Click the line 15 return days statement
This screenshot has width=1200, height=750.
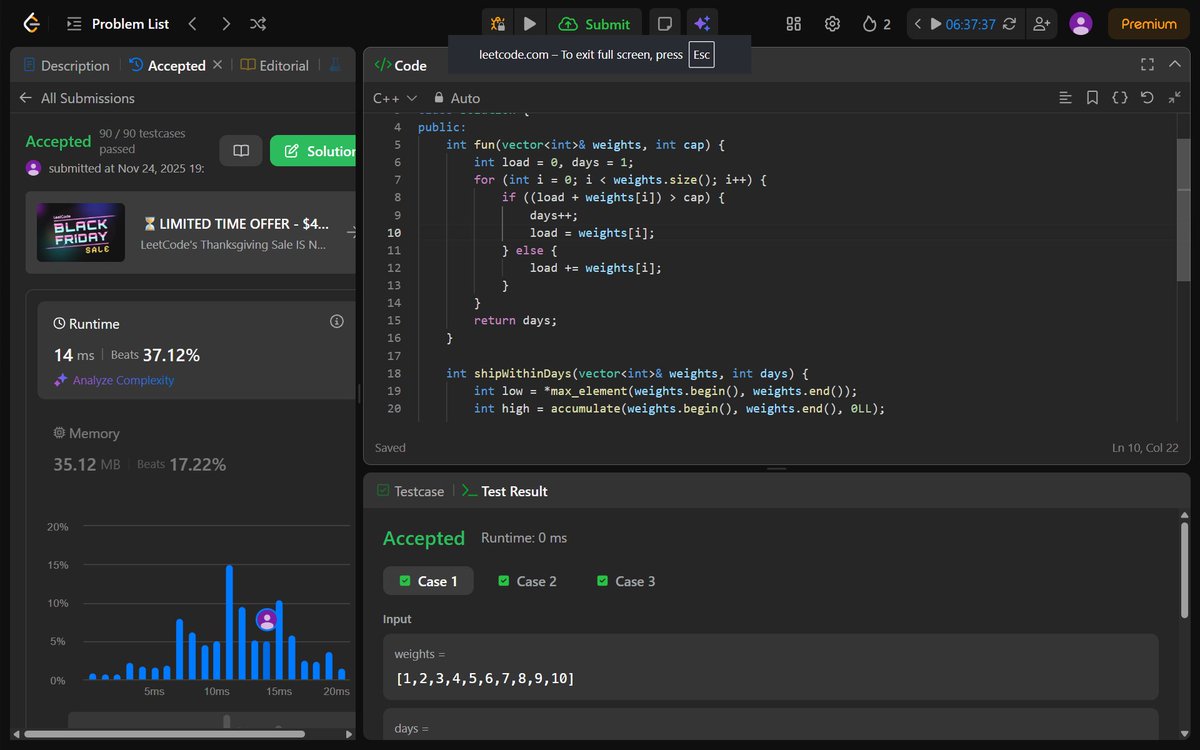click(x=515, y=320)
